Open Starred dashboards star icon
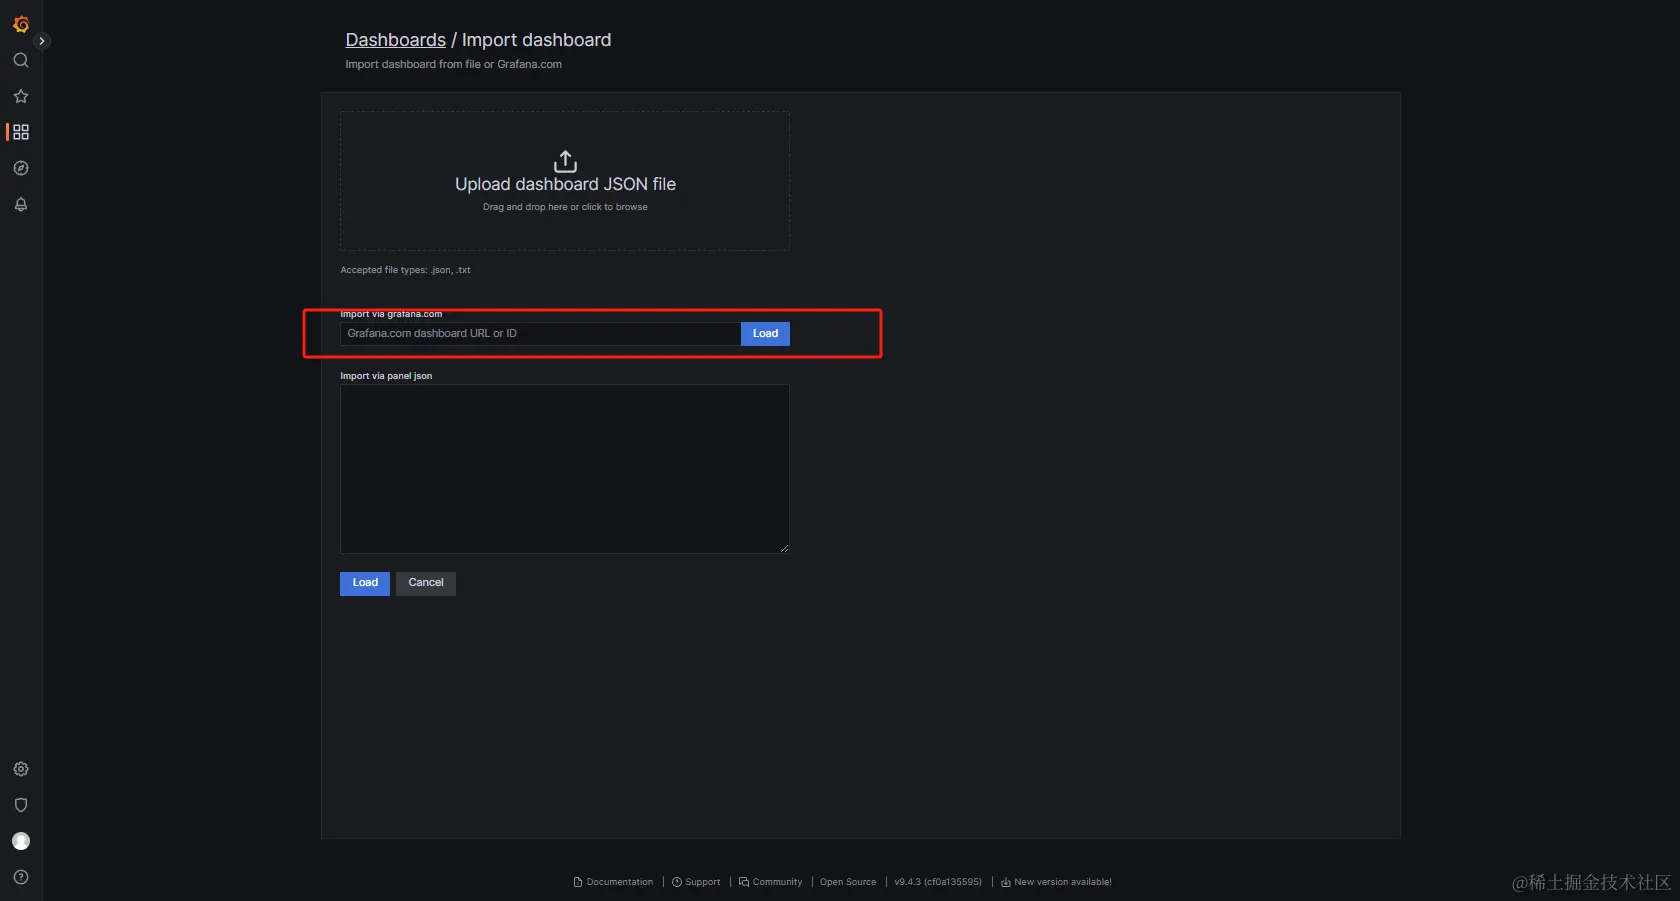The height and width of the screenshot is (901, 1680). click(x=21, y=96)
